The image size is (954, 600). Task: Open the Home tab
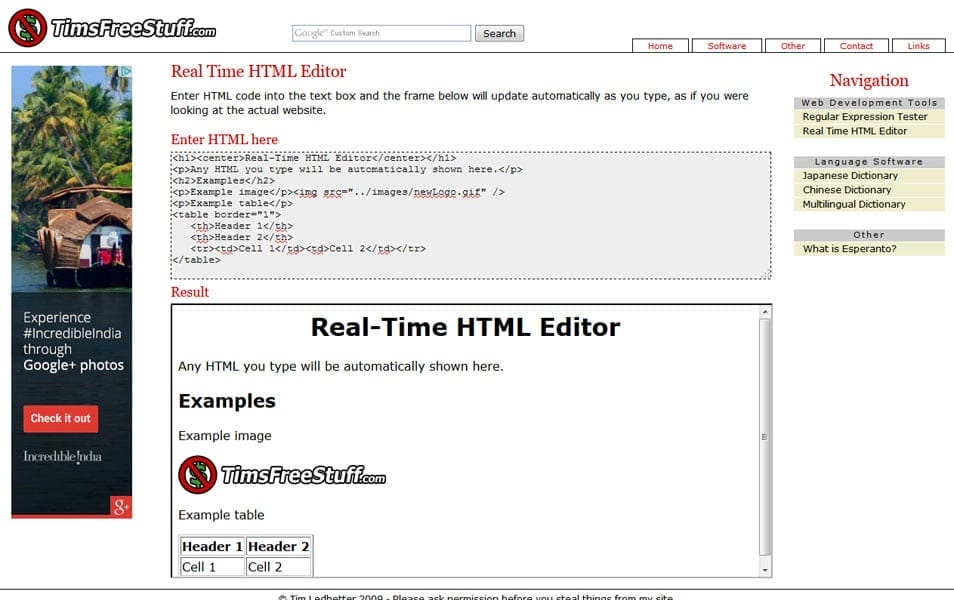click(660, 45)
